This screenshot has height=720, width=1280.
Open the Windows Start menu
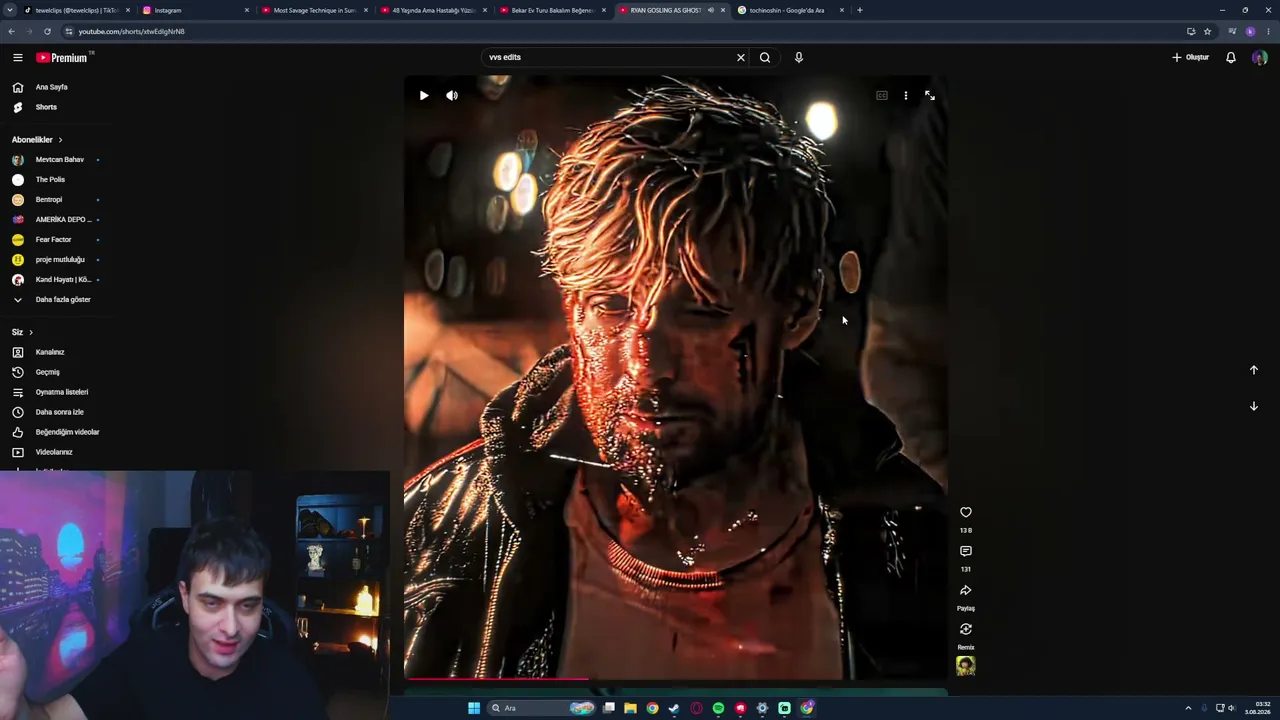click(x=474, y=708)
